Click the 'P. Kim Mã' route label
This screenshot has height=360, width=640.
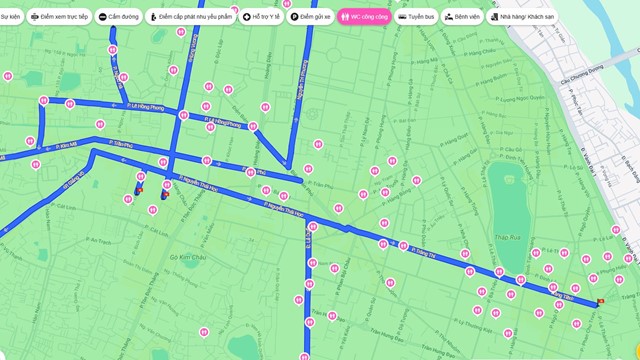67,145
